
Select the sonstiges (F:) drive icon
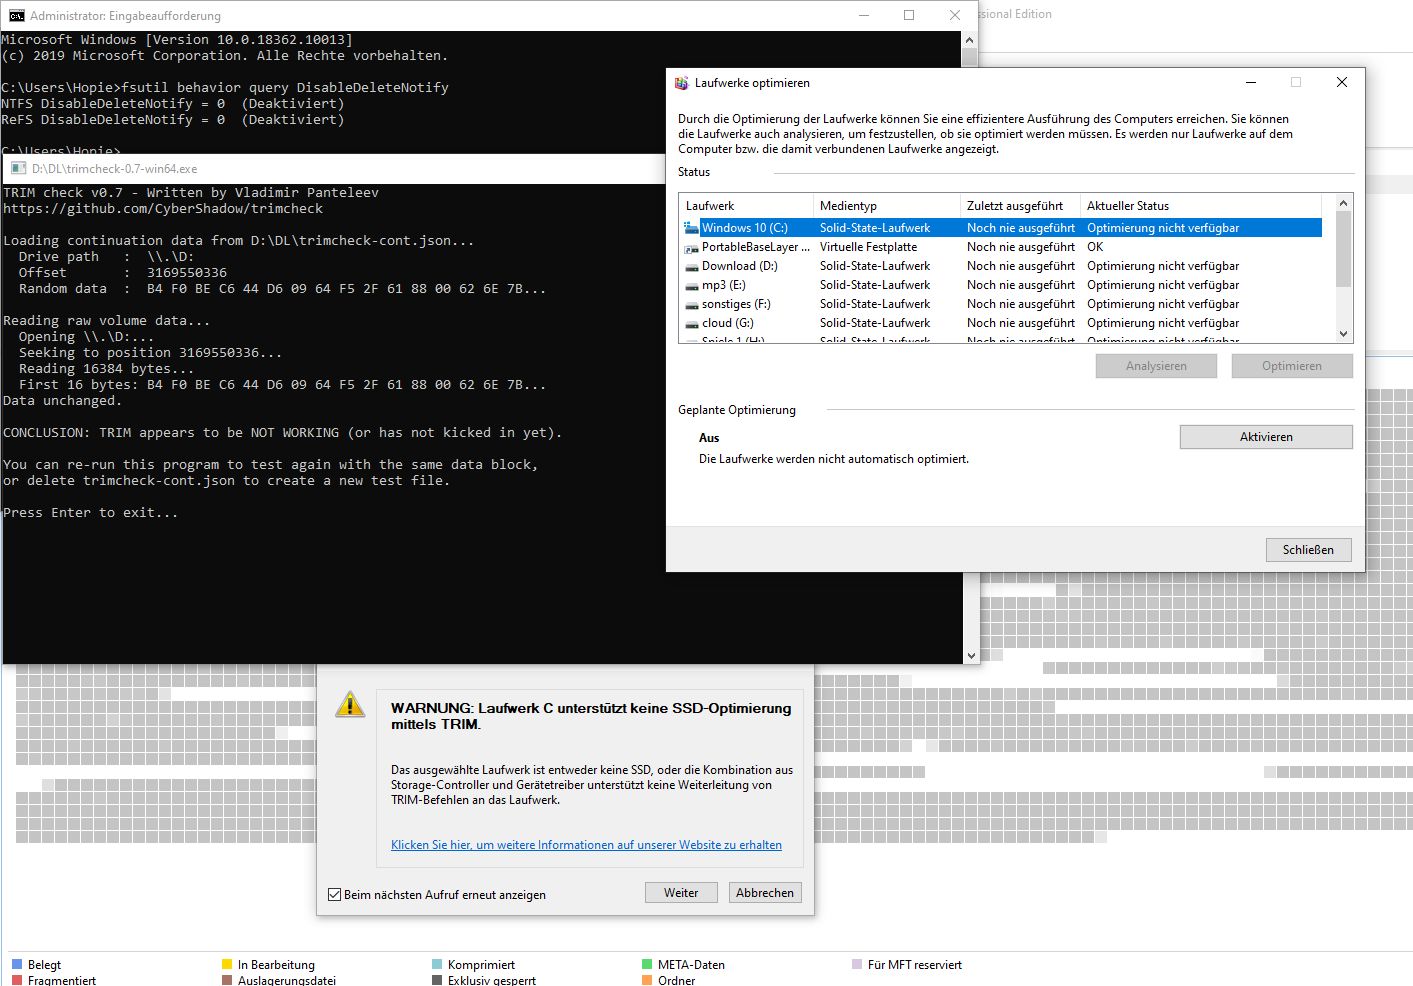click(x=691, y=304)
